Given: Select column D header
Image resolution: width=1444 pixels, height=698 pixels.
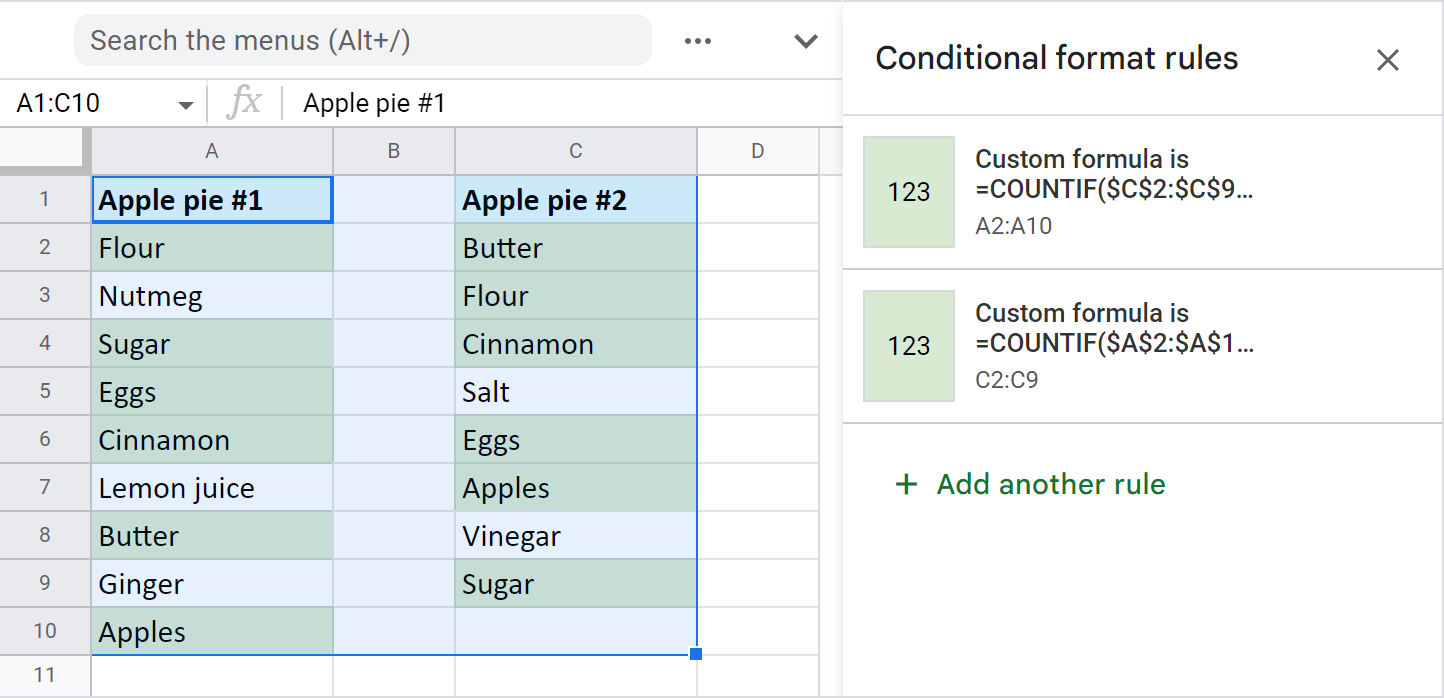Looking at the screenshot, I should tap(757, 150).
